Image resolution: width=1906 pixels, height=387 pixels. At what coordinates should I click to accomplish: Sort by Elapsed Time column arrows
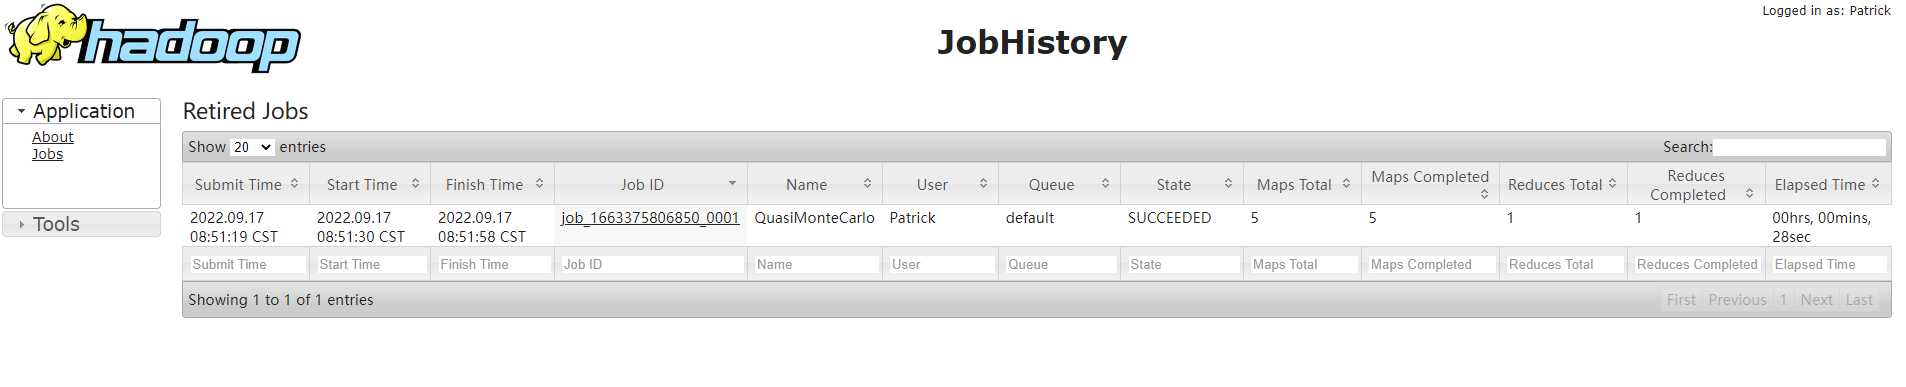point(1875,184)
